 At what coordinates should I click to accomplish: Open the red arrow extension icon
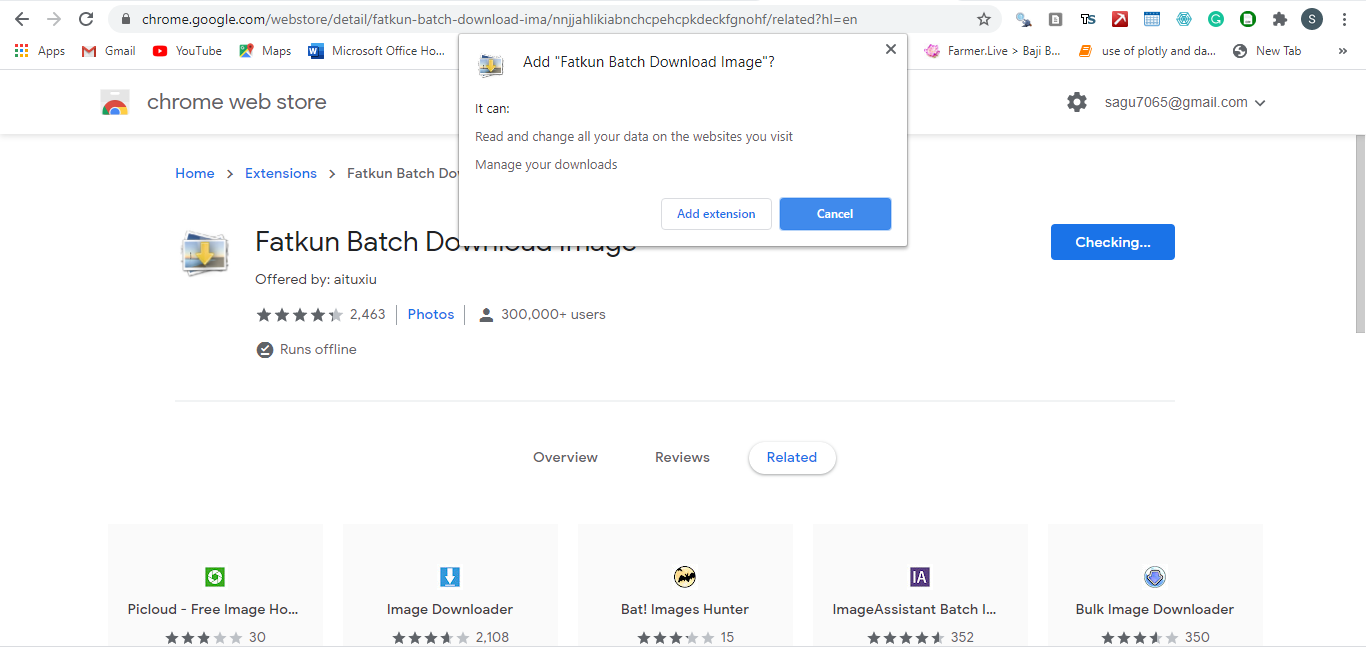1120,19
